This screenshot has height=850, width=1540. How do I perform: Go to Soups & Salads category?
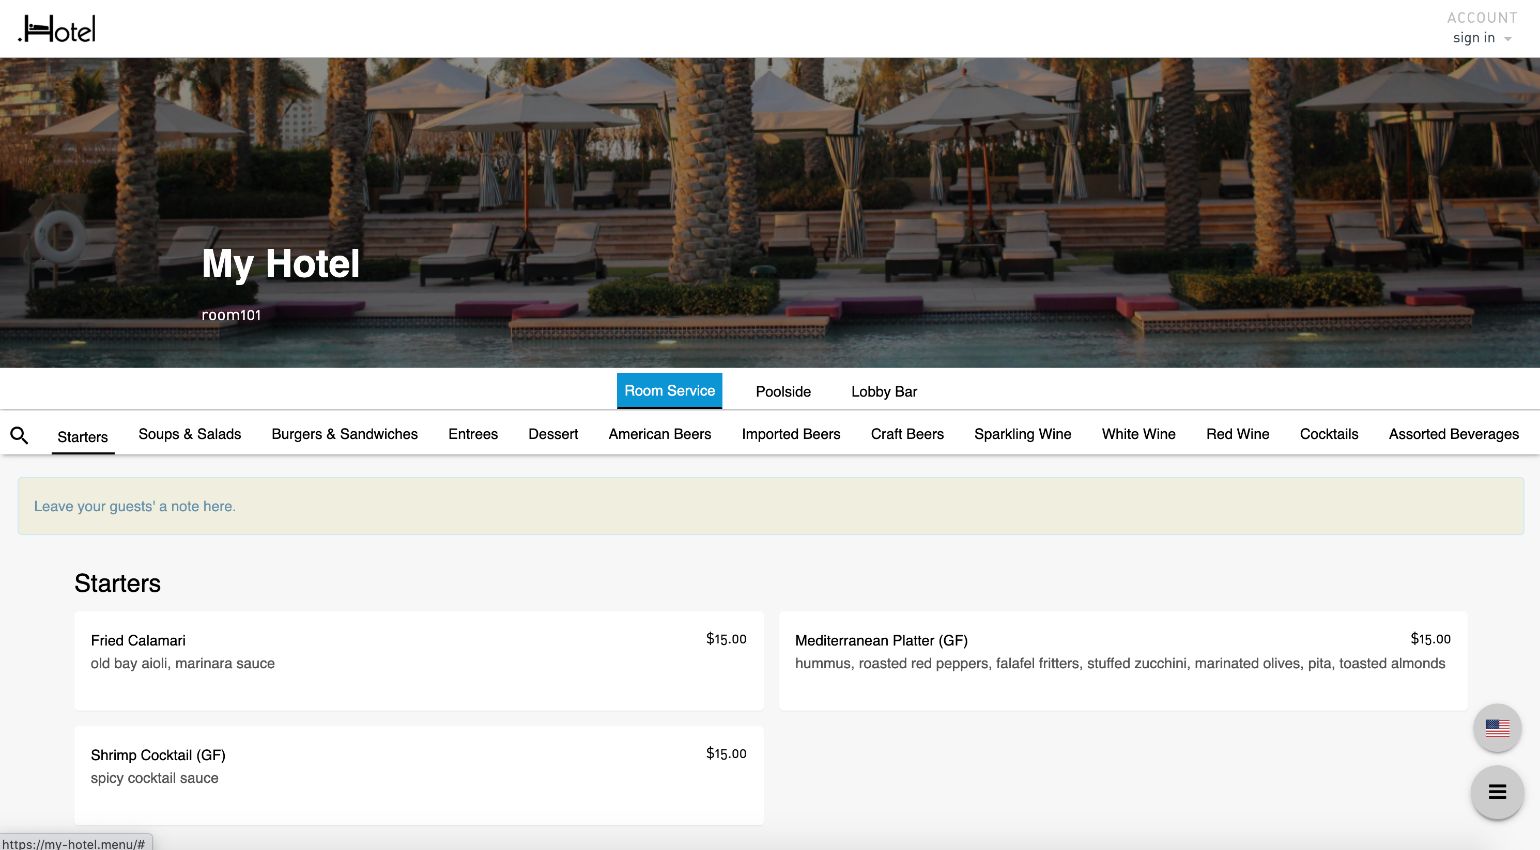coord(190,434)
